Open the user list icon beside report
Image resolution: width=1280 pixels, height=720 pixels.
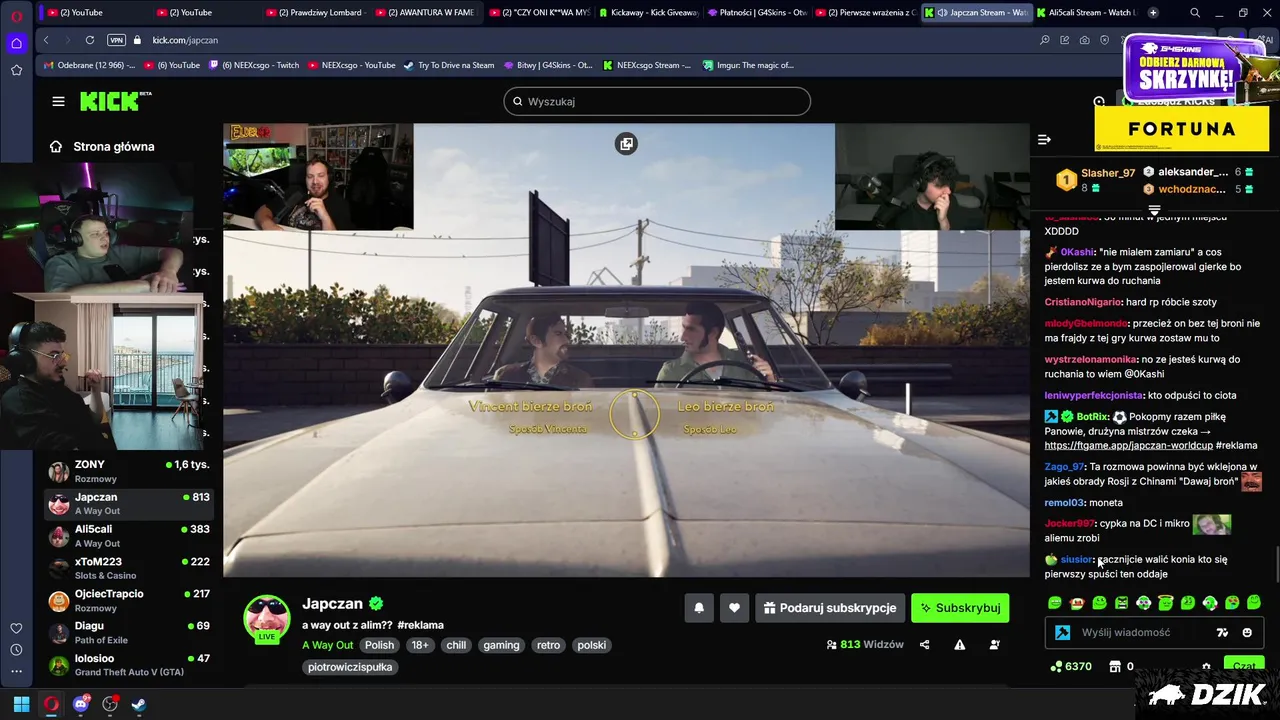point(994,645)
